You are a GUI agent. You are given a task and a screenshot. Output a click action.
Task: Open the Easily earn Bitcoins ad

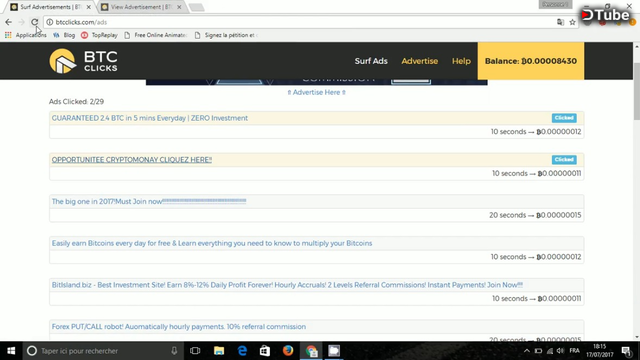[x=212, y=243]
